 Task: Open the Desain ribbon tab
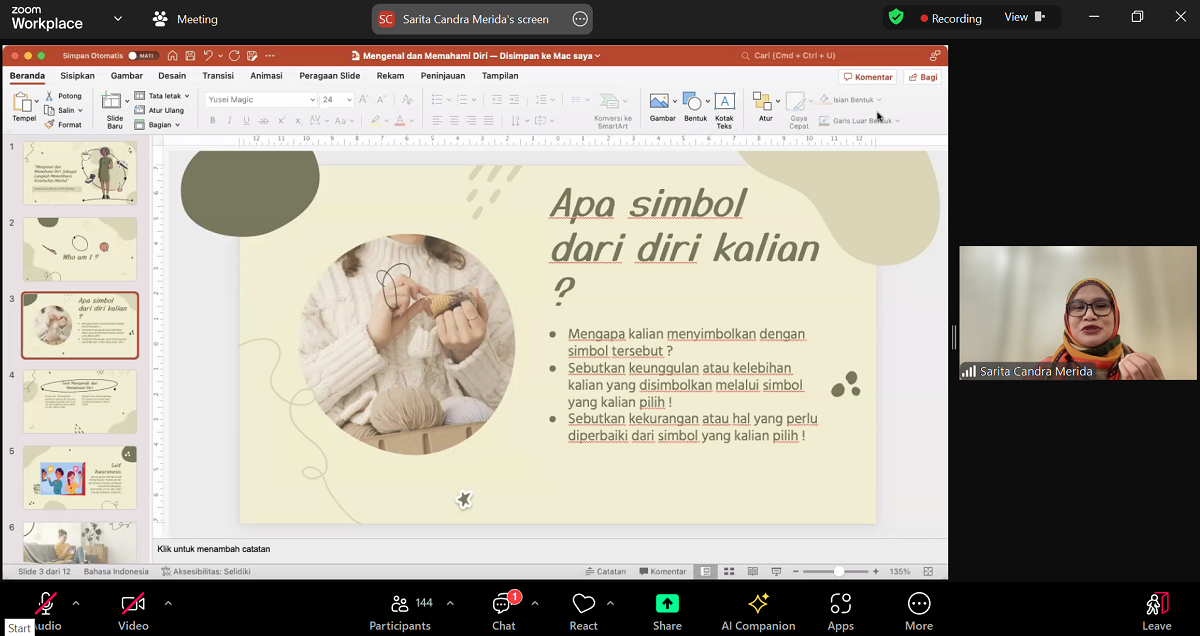172,76
